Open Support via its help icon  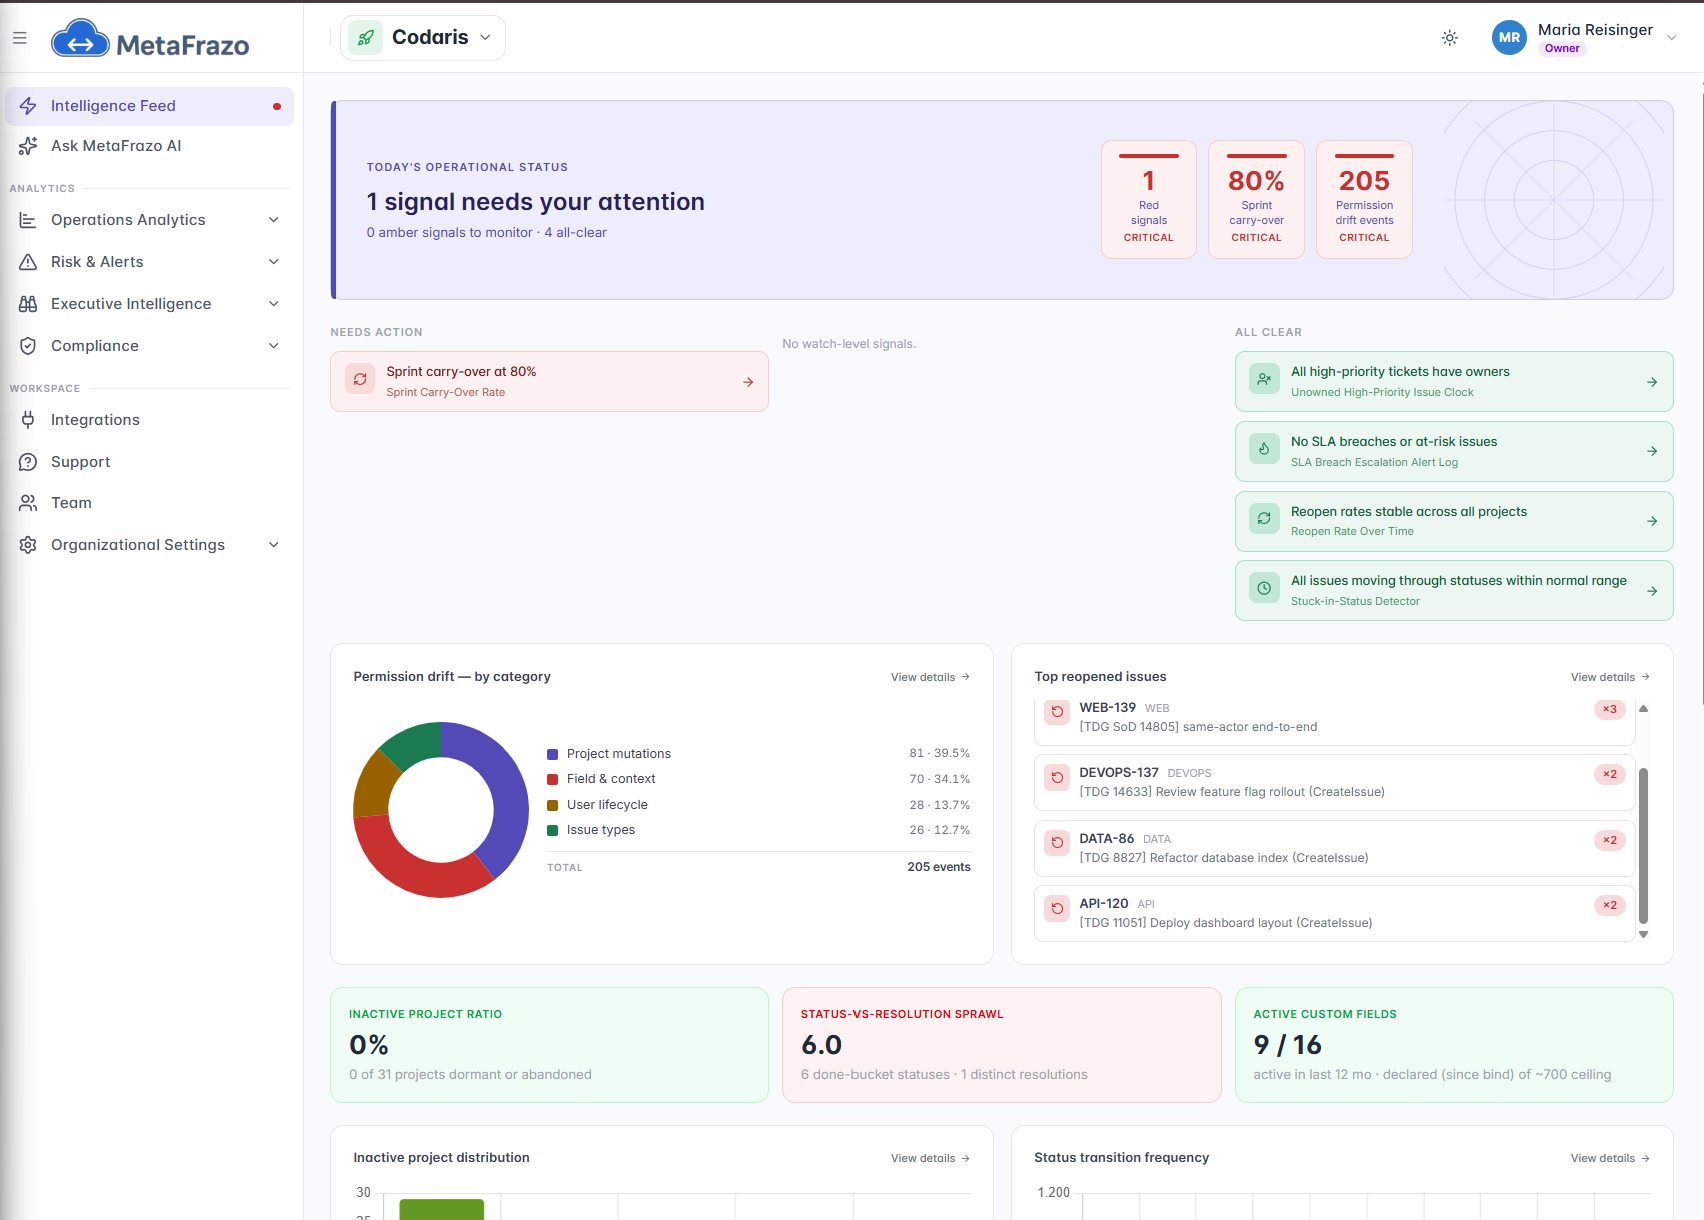tap(28, 462)
